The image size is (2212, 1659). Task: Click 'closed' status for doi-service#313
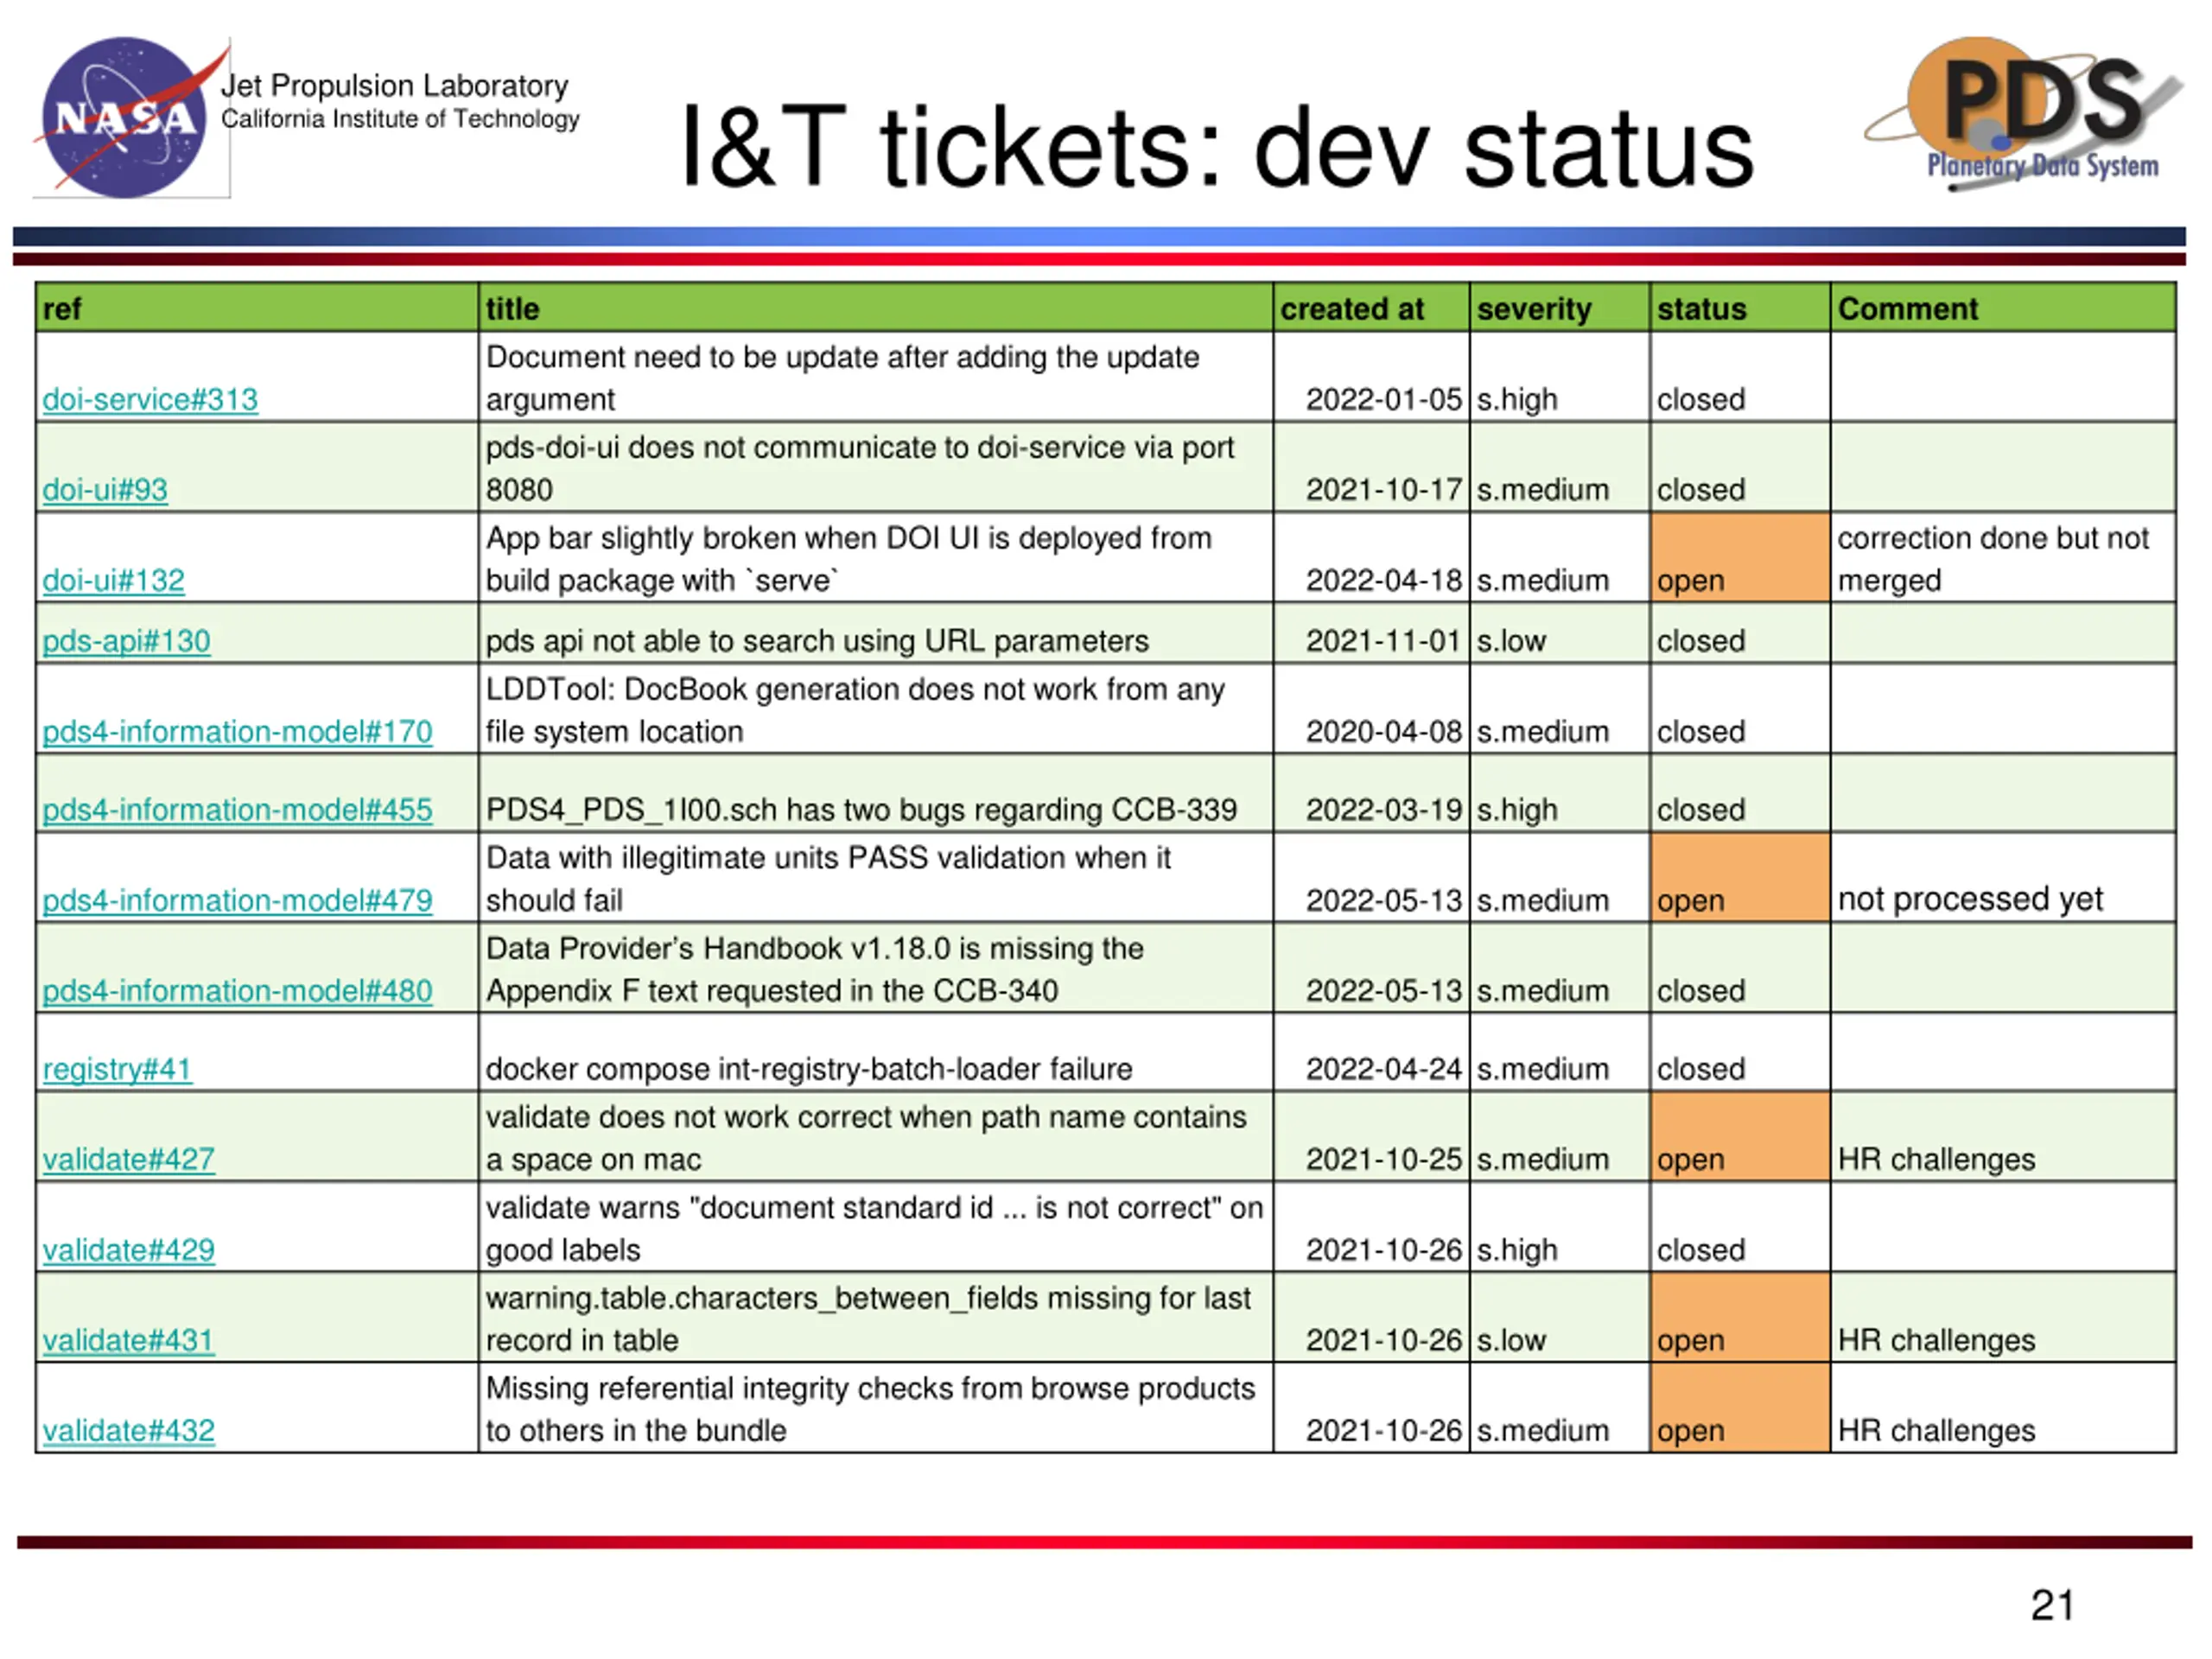pos(1700,399)
